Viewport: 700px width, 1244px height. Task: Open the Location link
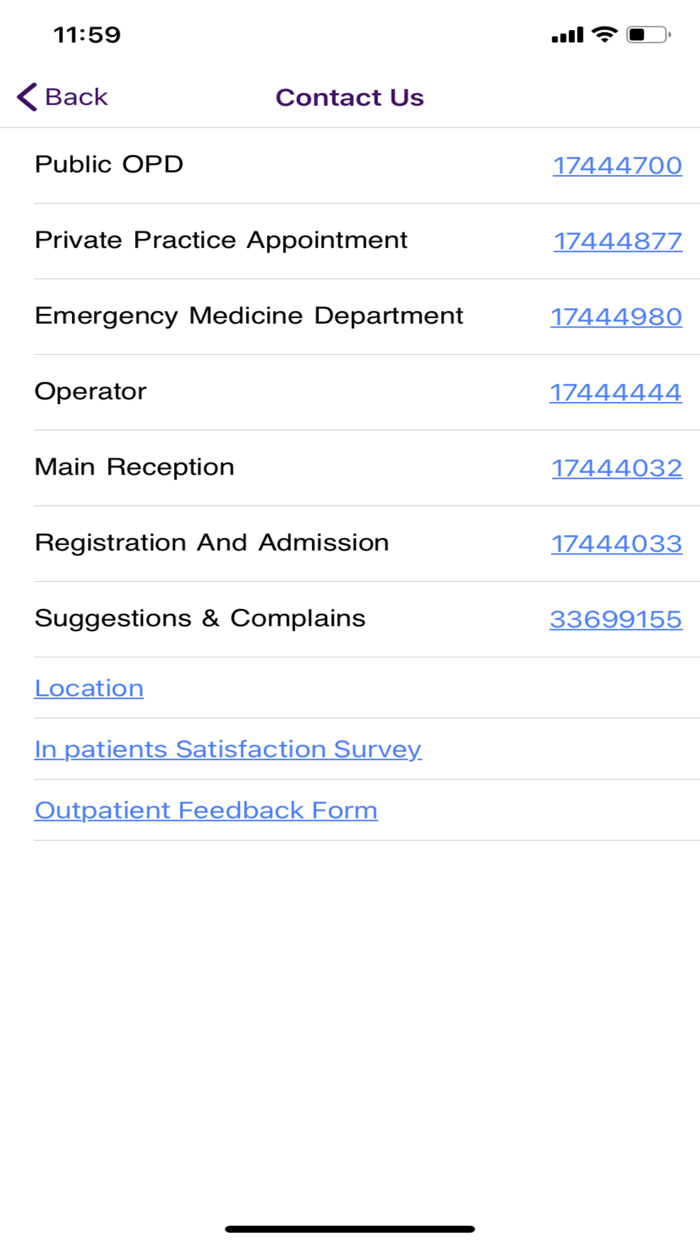tap(88, 688)
